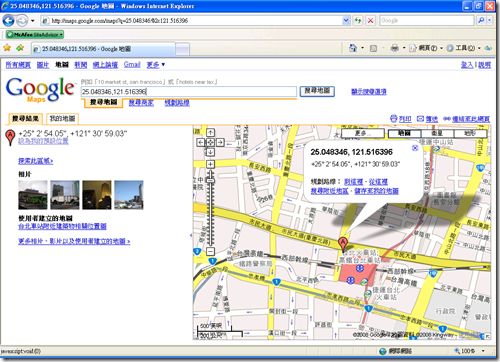Click the Stop loading X icon
Viewport: 500px width, 362px height.
pos(370,21)
